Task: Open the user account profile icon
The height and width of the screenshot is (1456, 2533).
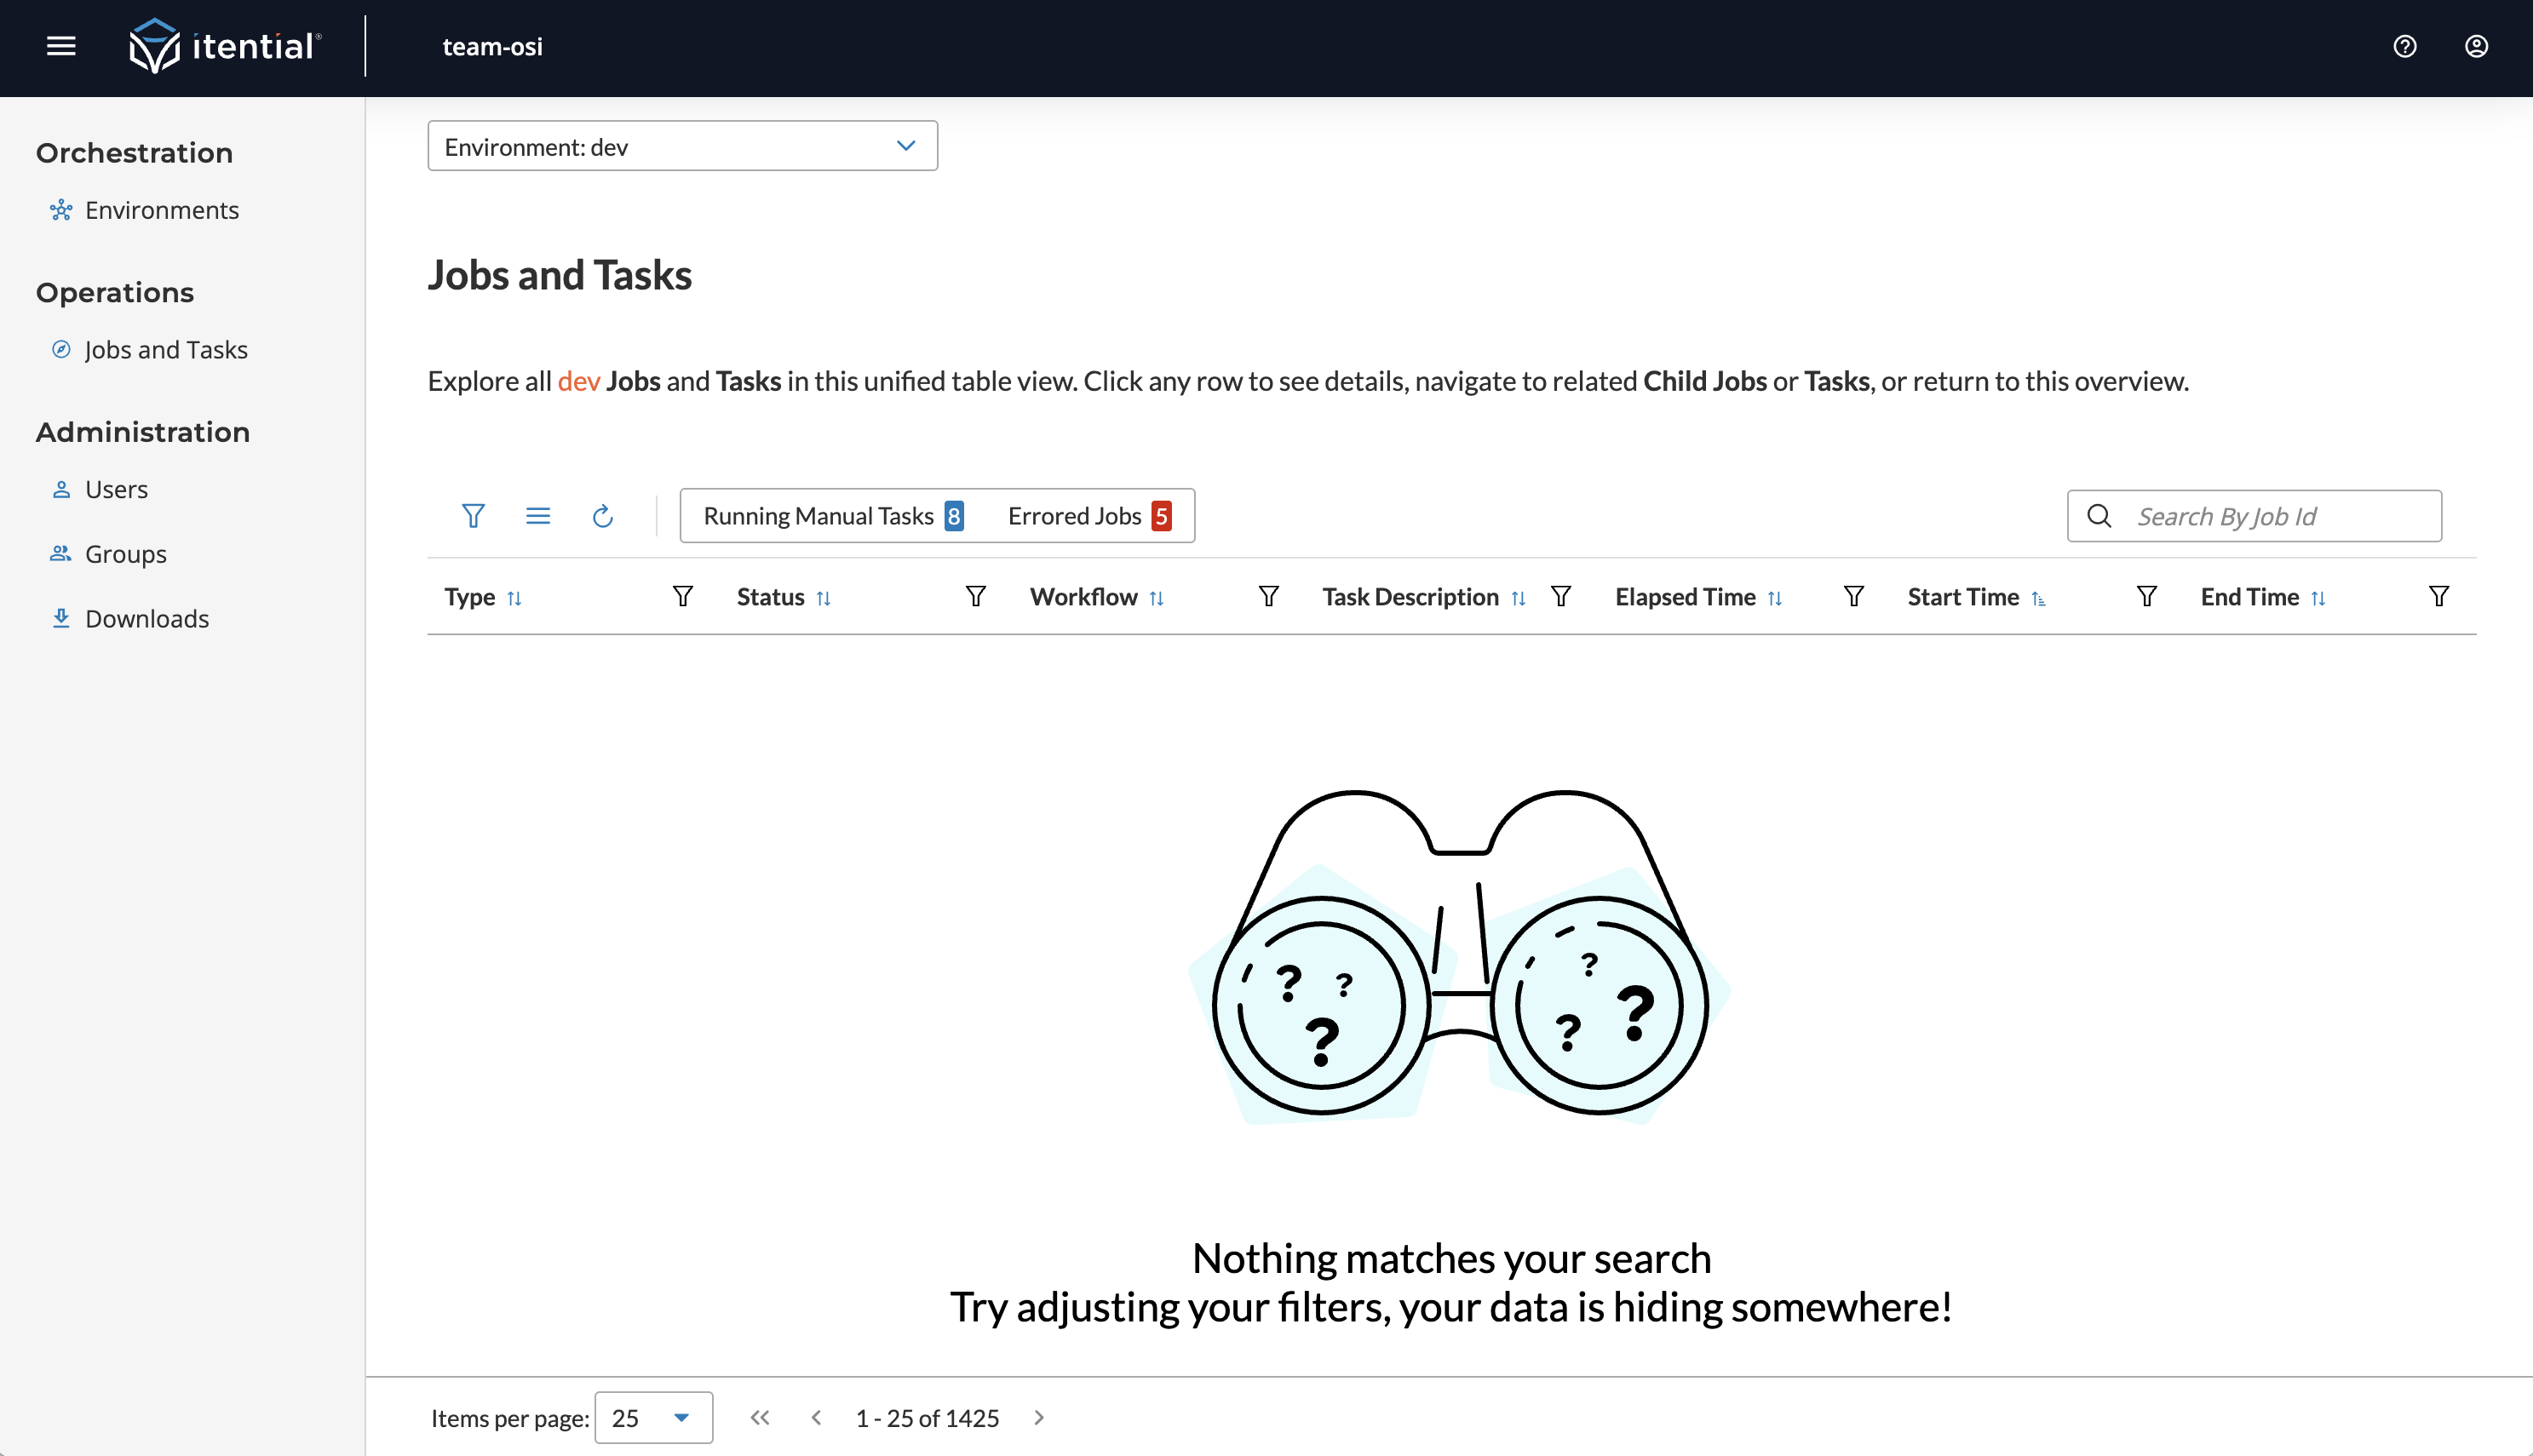Action: coord(2475,46)
